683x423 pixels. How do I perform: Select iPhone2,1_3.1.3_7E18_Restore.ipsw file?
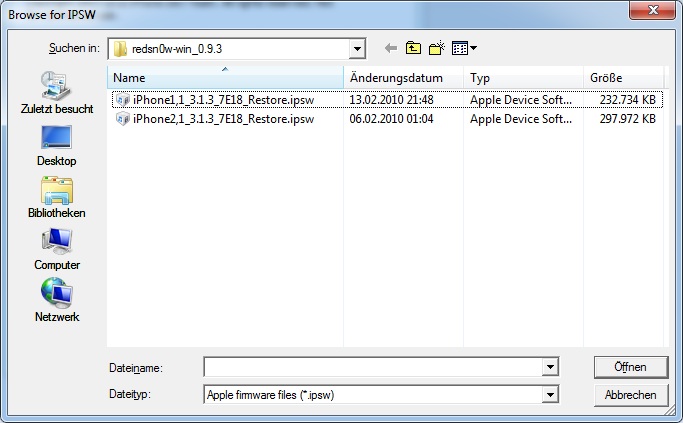coord(216,118)
